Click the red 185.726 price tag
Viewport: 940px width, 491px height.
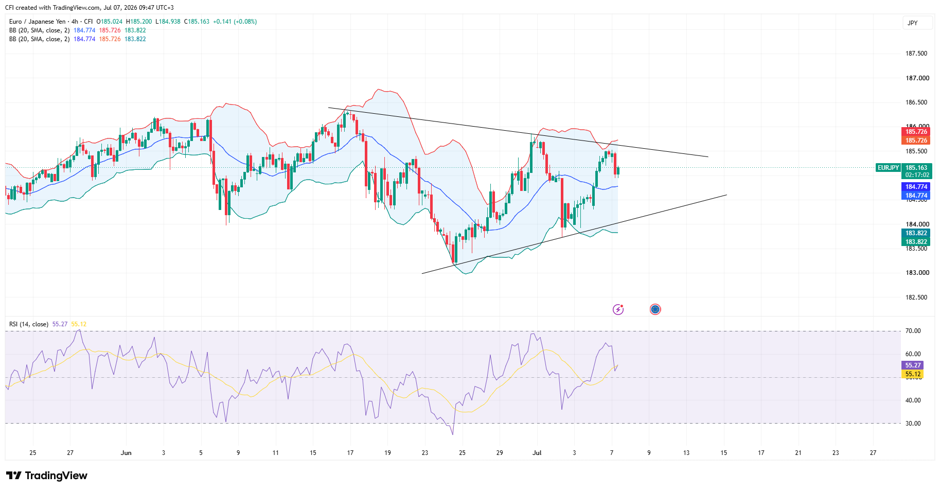pos(916,131)
